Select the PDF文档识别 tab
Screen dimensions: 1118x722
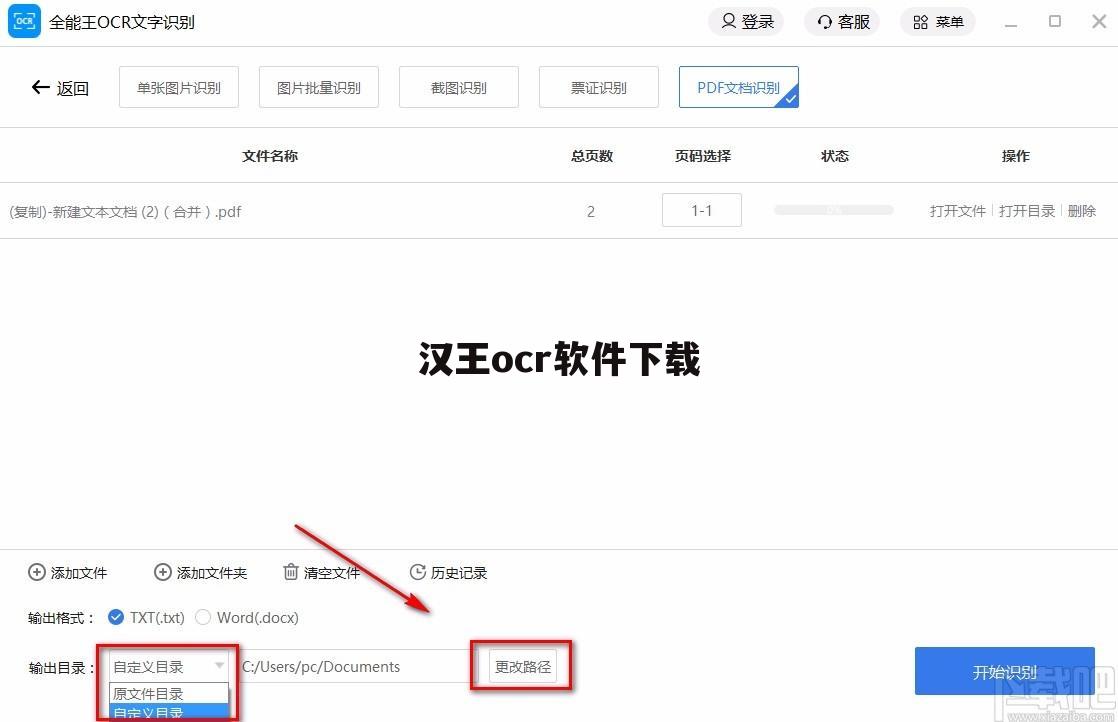coord(739,88)
